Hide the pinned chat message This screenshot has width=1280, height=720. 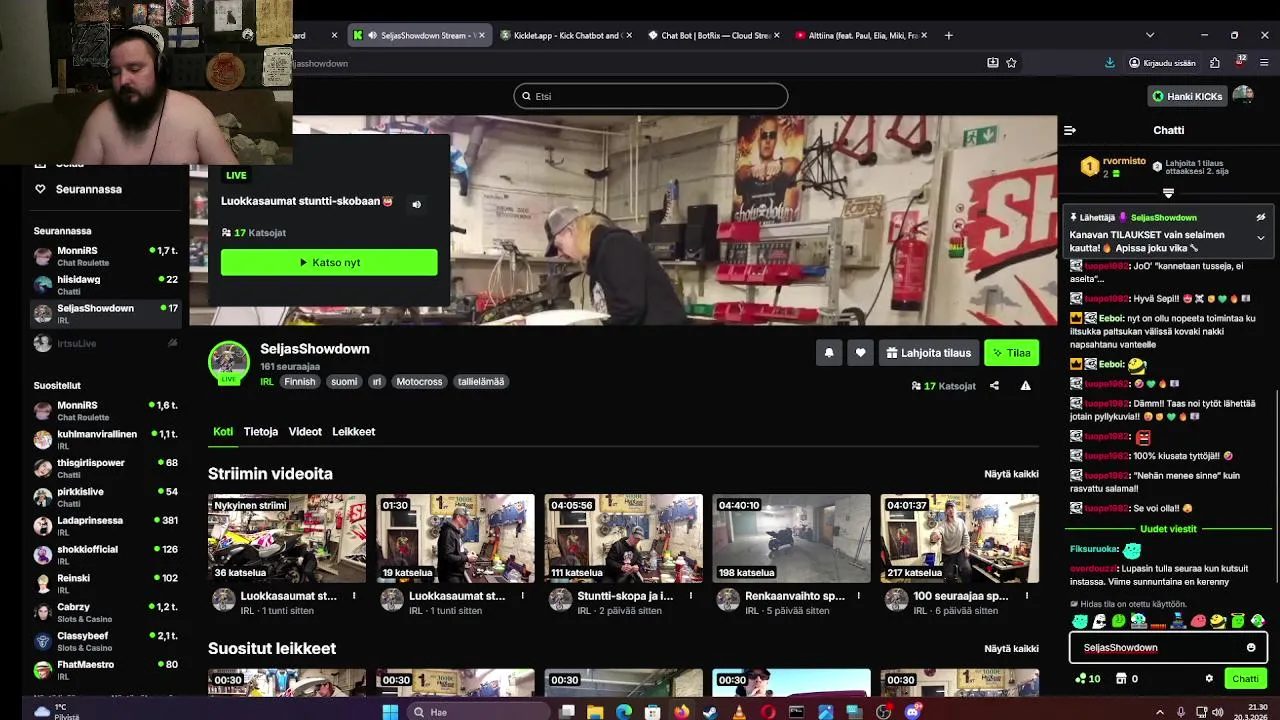click(x=1261, y=217)
